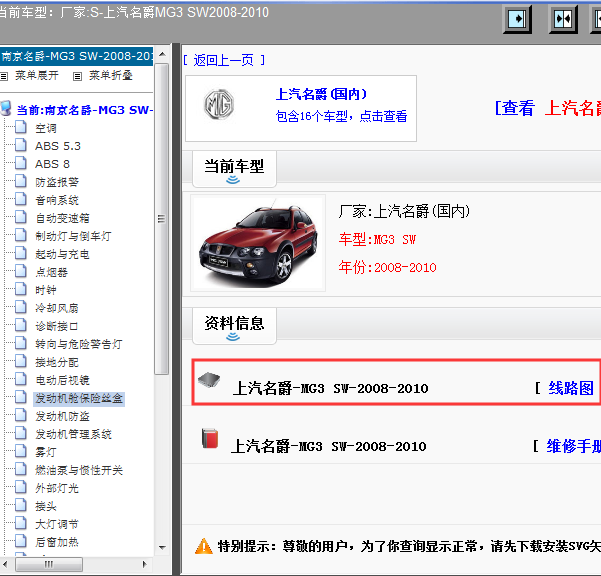Open the 制动灯与倒车灯 tree item
Image resolution: width=601 pixels, height=576 pixels.
73,236
